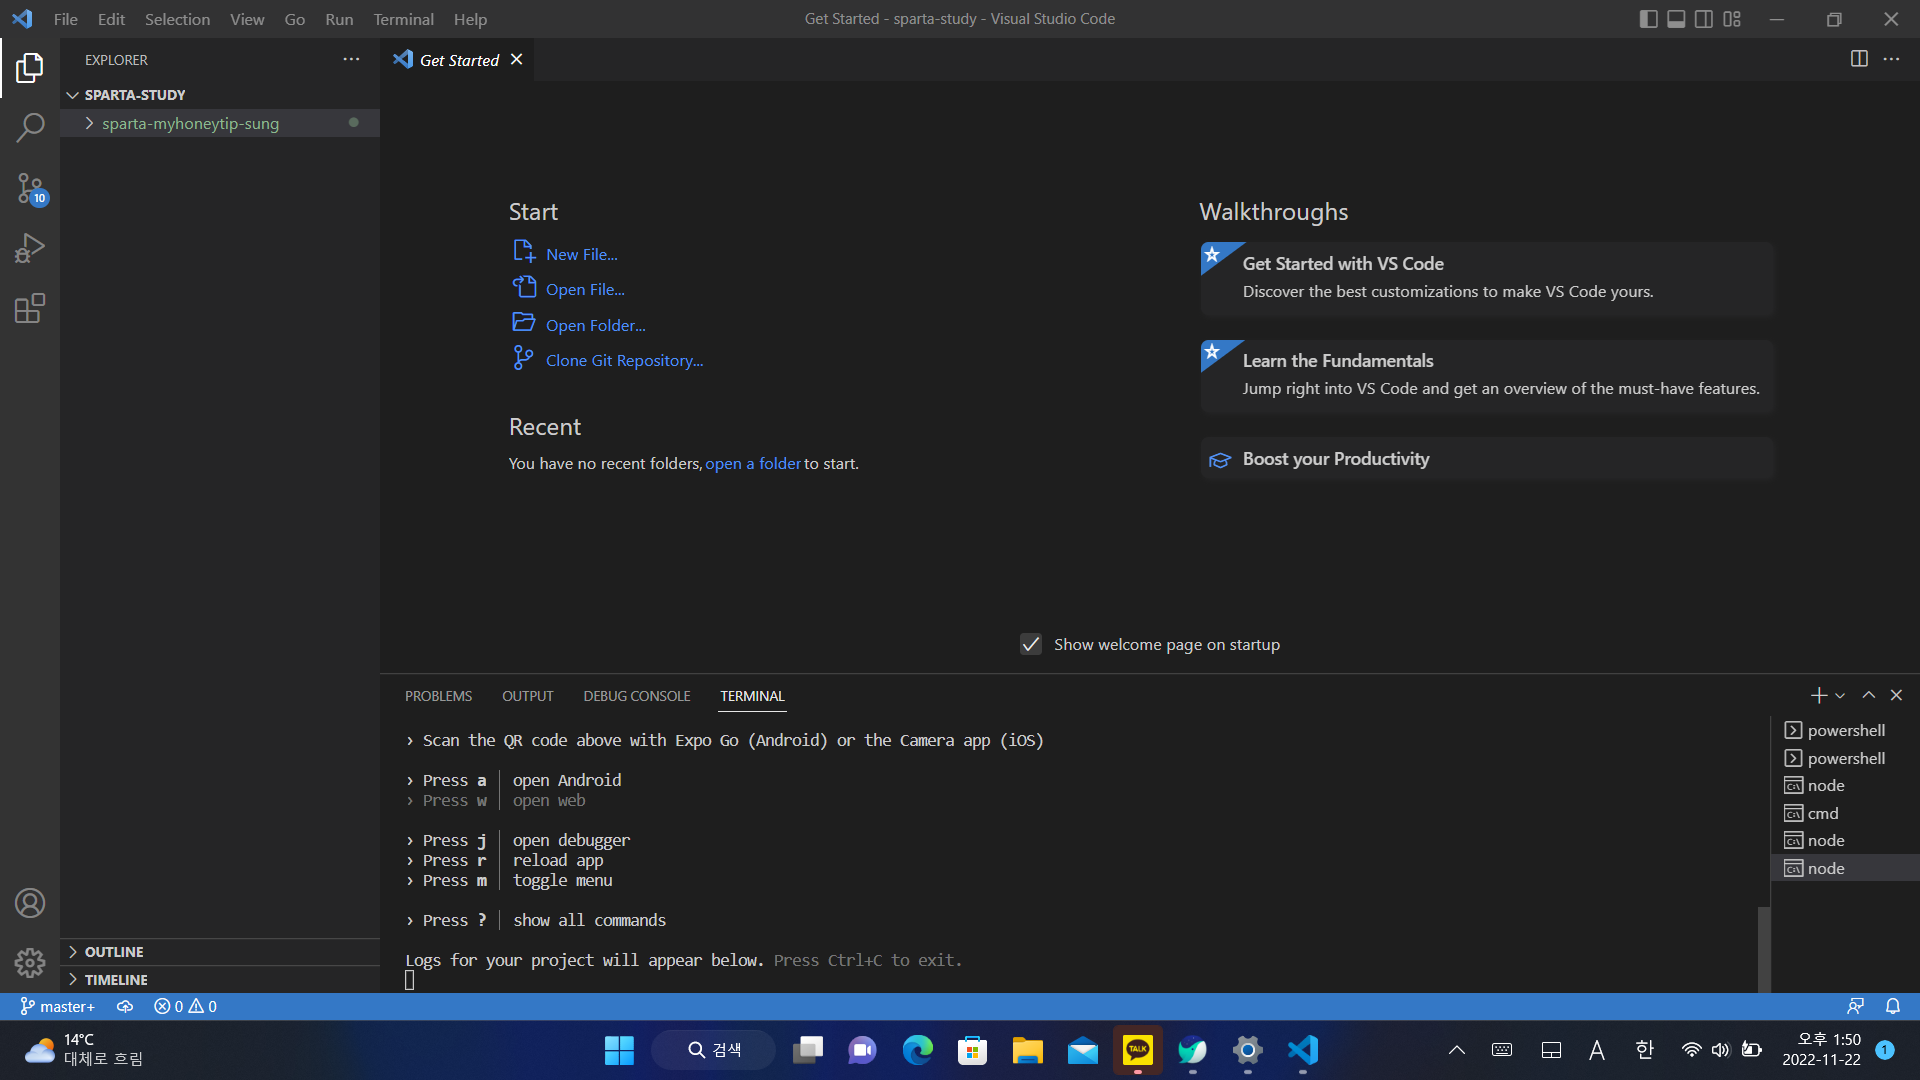
Task: Expand the TIMELINE section
Action: point(220,980)
